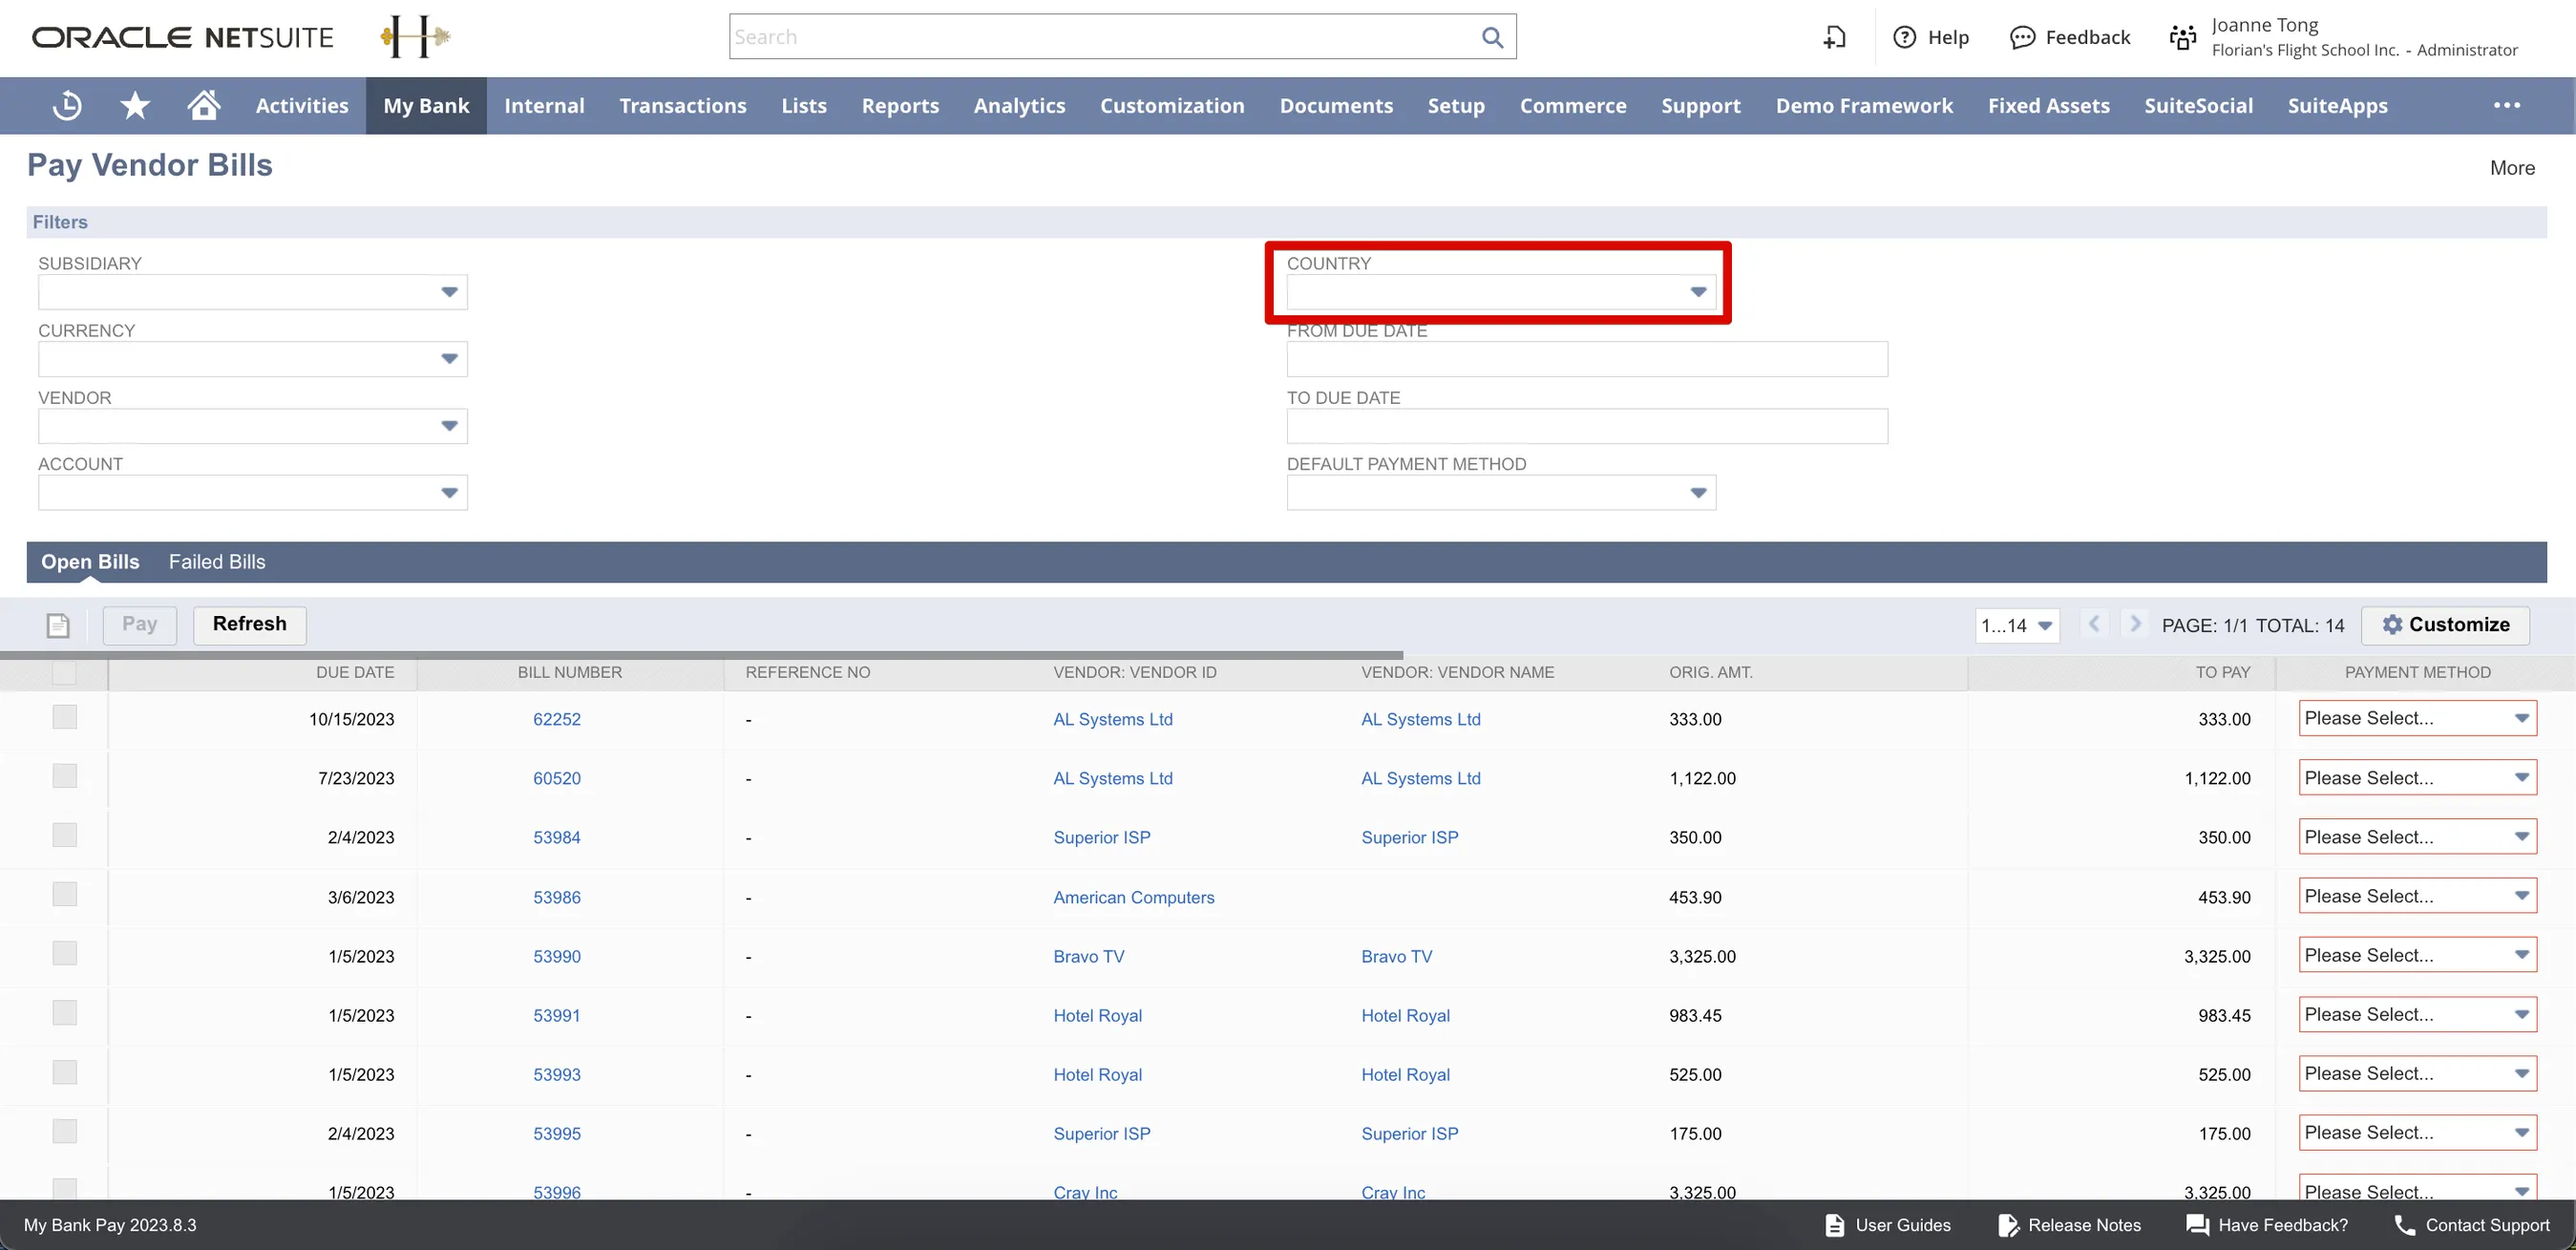
Task: Open bill number 53993 link
Action: pyautogui.click(x=556, y=1074)
